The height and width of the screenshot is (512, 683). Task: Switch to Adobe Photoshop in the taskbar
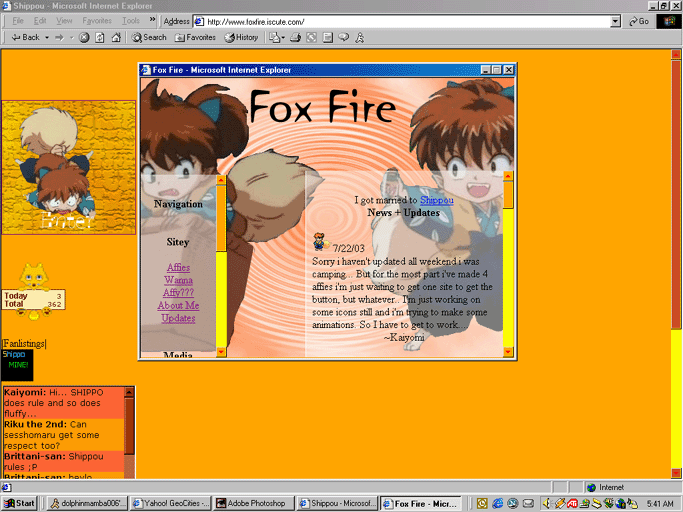point(254,504)
